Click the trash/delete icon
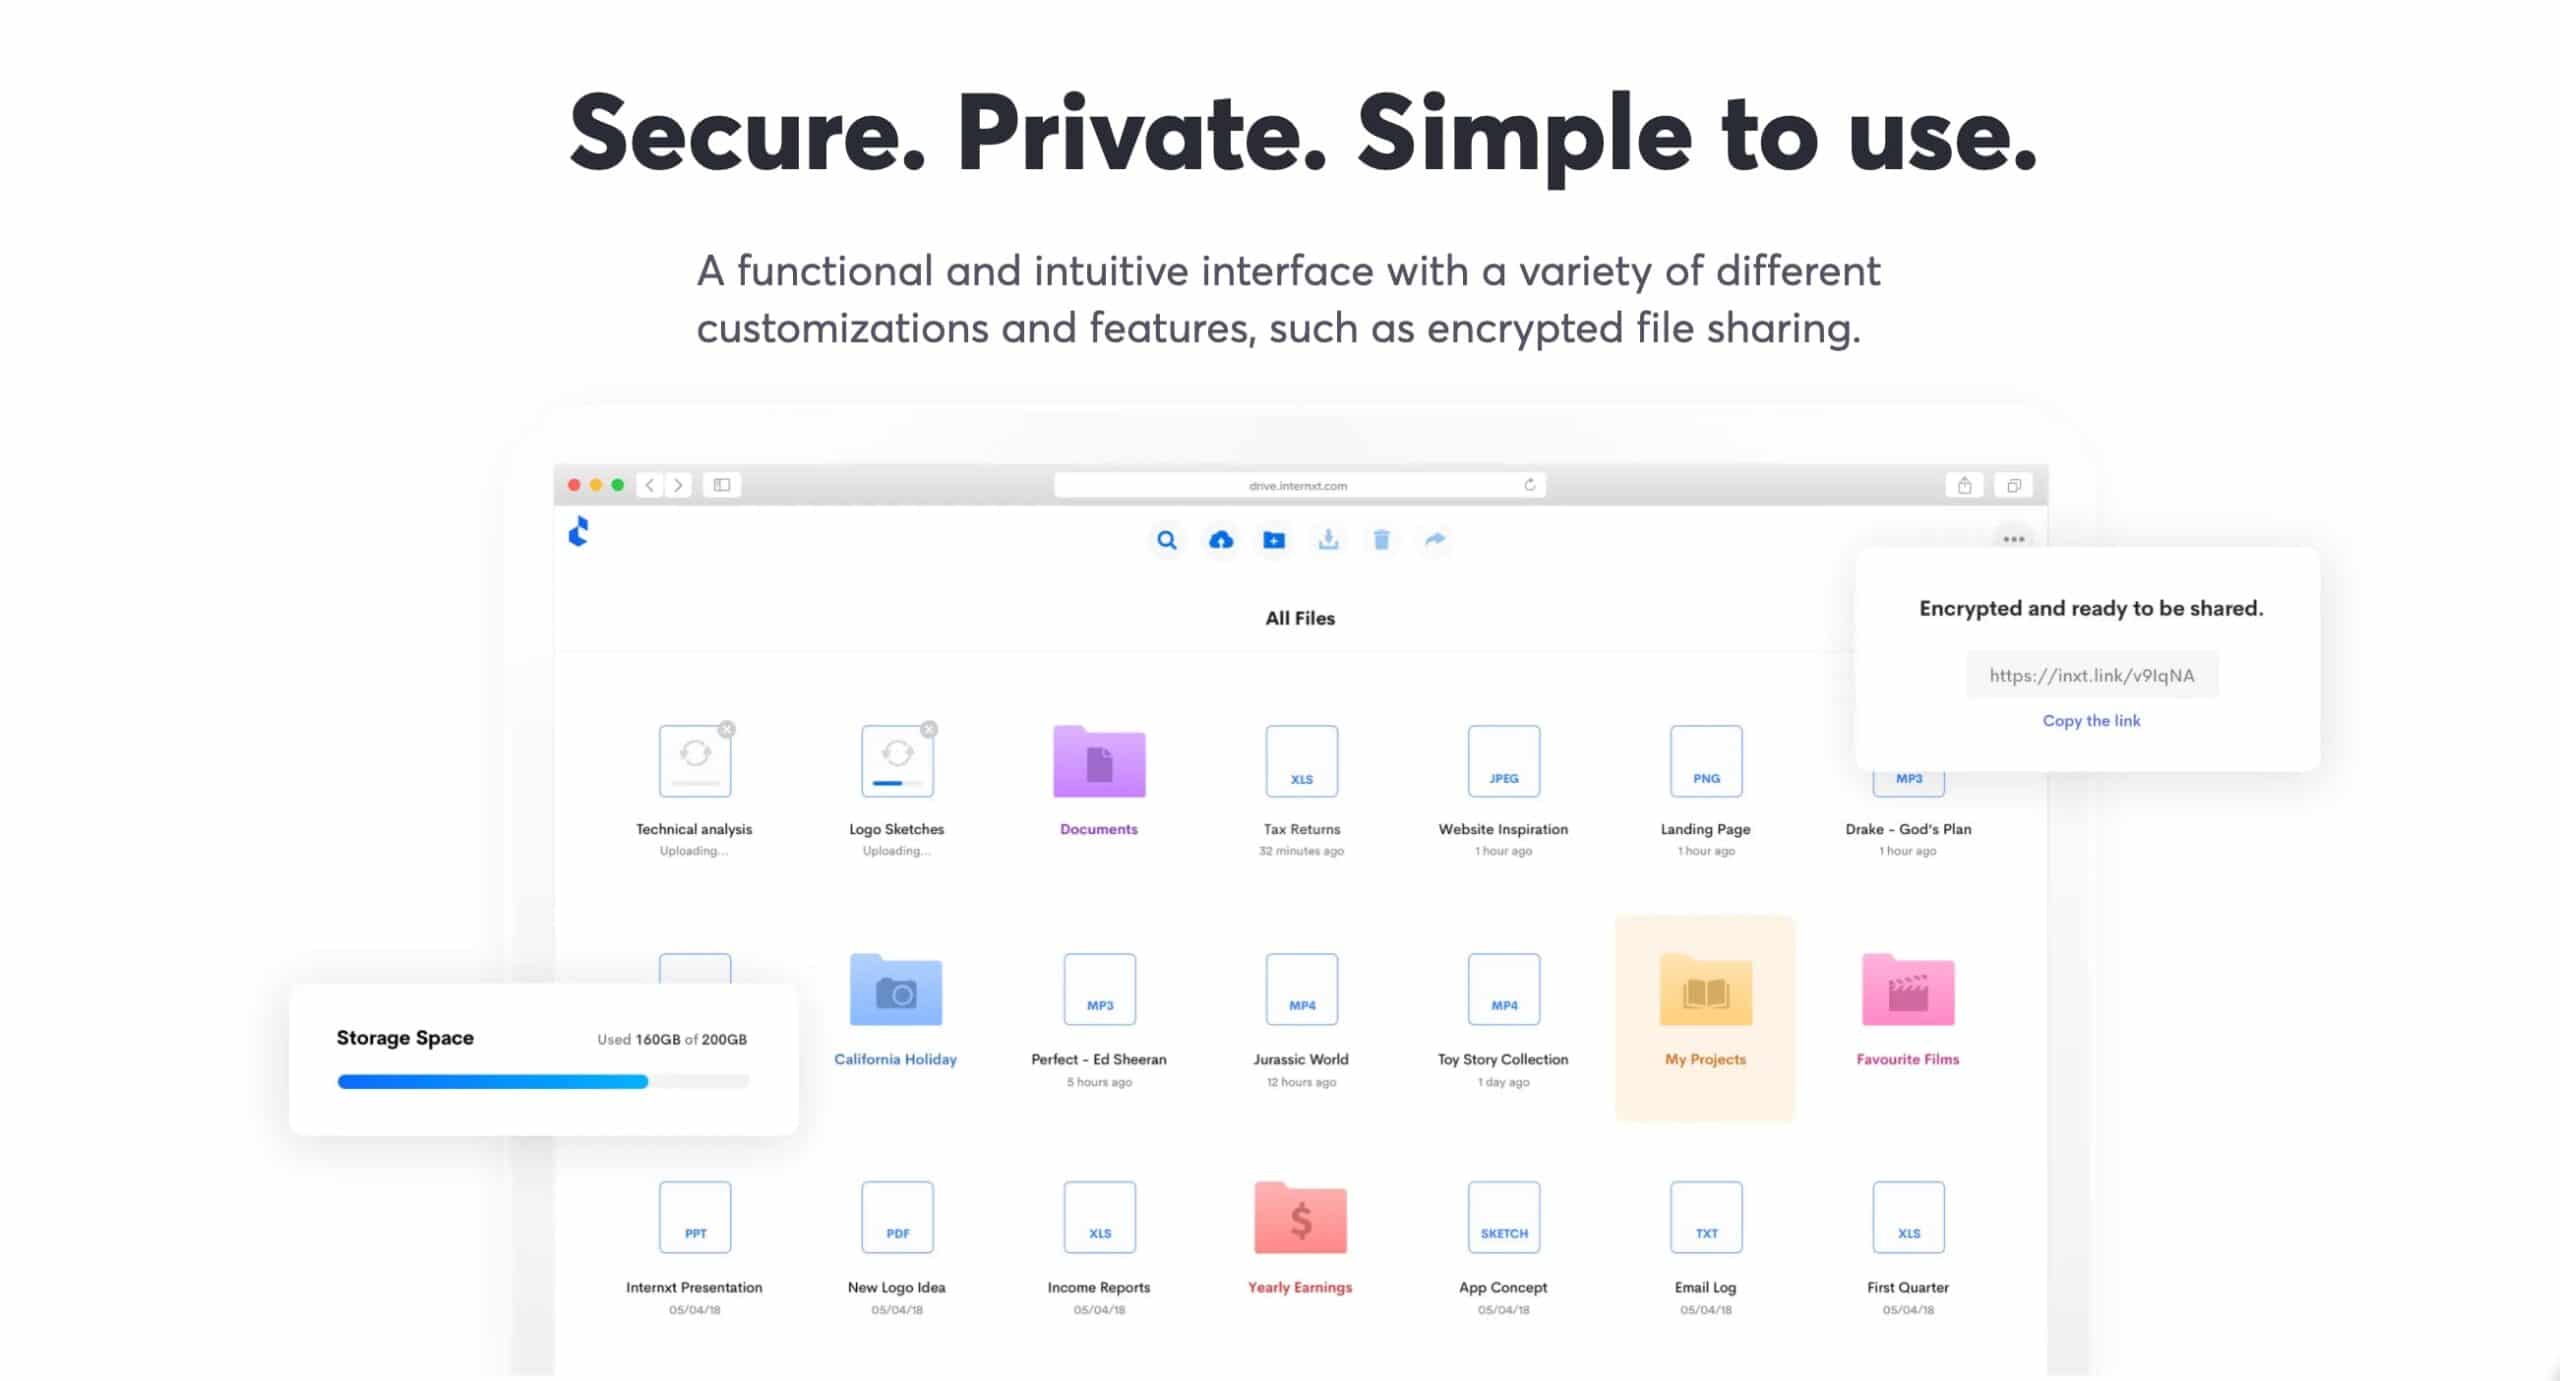 1382,541
